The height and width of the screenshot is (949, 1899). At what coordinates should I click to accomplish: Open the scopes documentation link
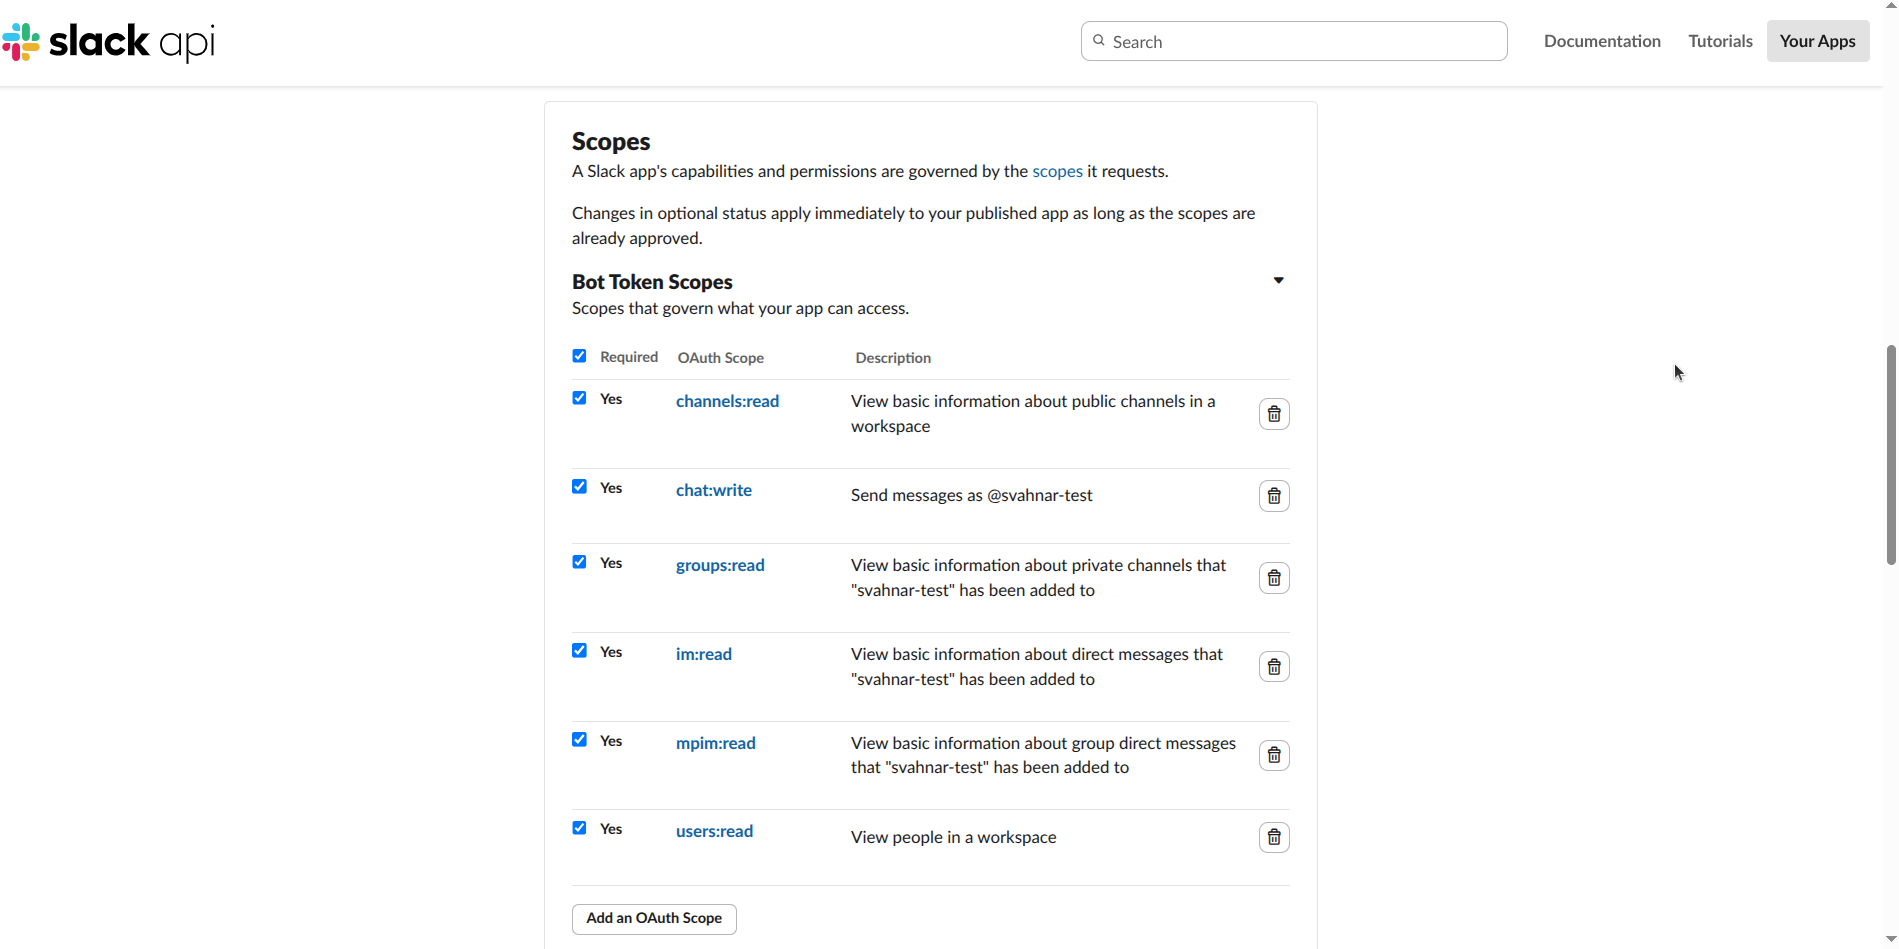pos(1057,171)
